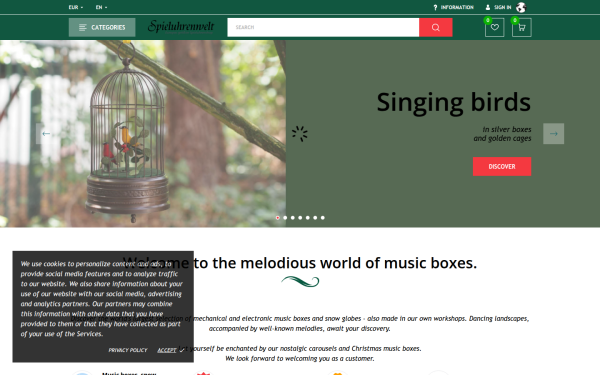This screenshot has height=375, width=600.
Task: Click the red search magnifier button
Action: pos(435,28)
